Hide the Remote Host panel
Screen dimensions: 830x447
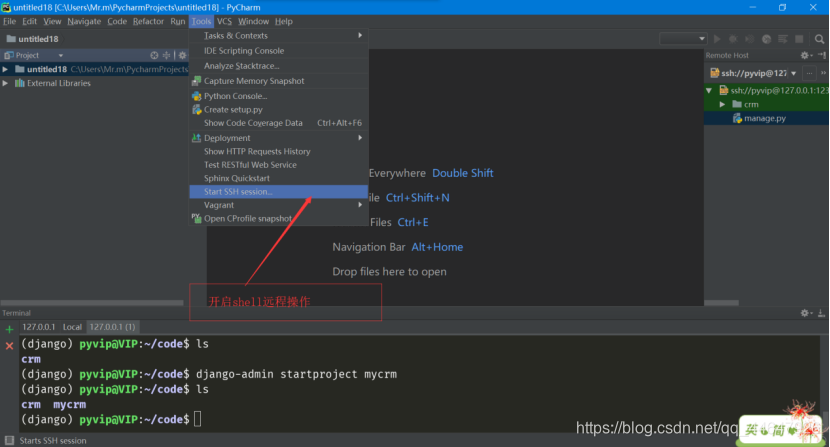point(822,55)
